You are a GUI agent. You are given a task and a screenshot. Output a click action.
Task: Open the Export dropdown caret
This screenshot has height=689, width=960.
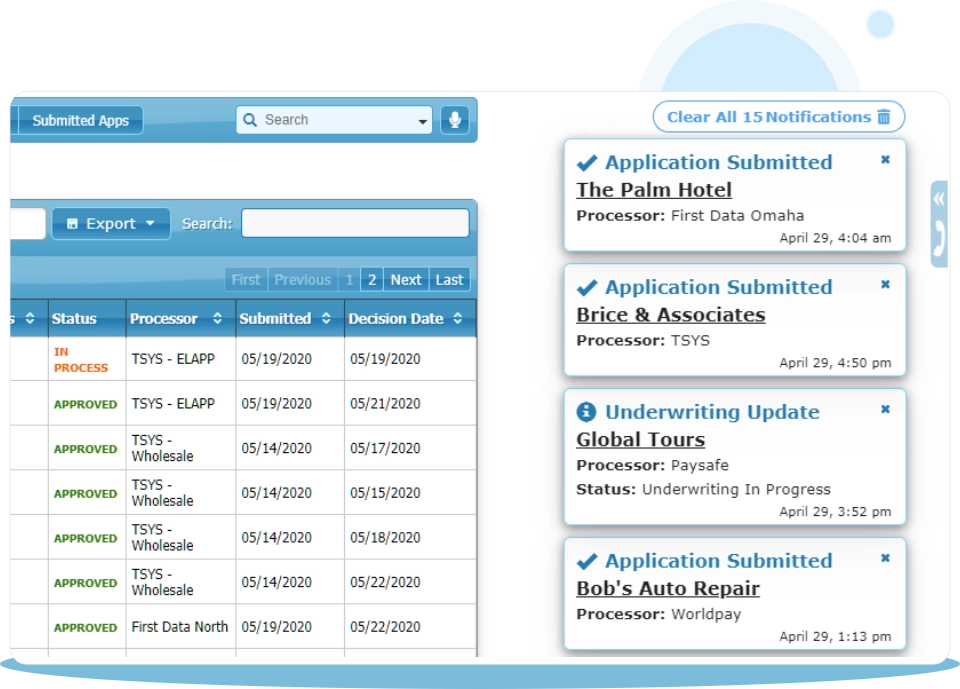click(150, 224)
